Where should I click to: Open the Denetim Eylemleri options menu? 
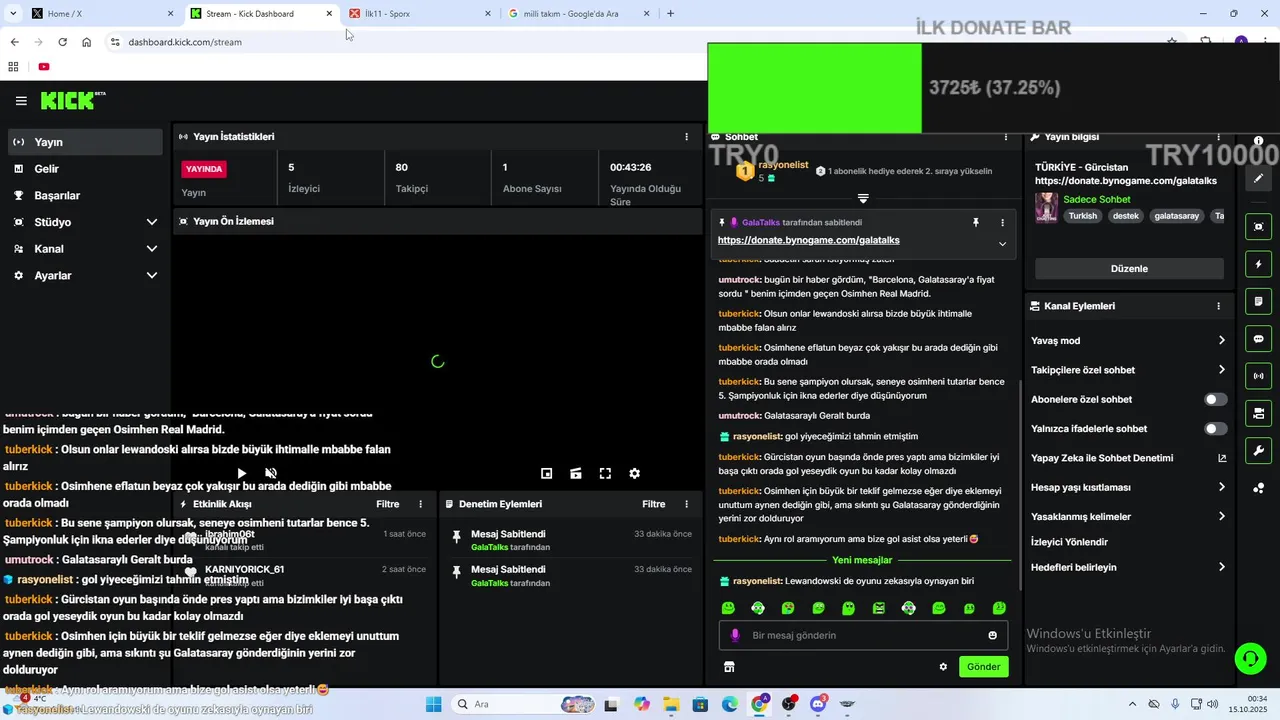click(686, 504)
